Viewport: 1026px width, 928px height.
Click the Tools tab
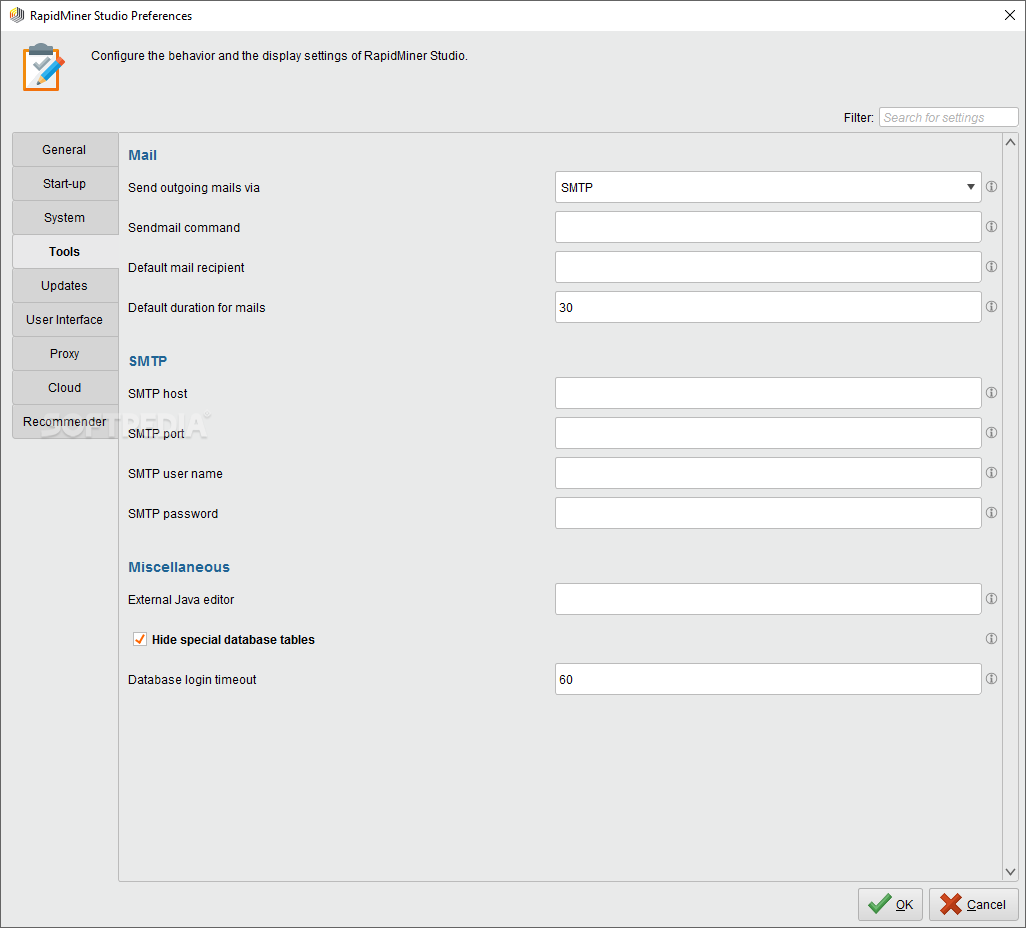click(x=65, y=251)
